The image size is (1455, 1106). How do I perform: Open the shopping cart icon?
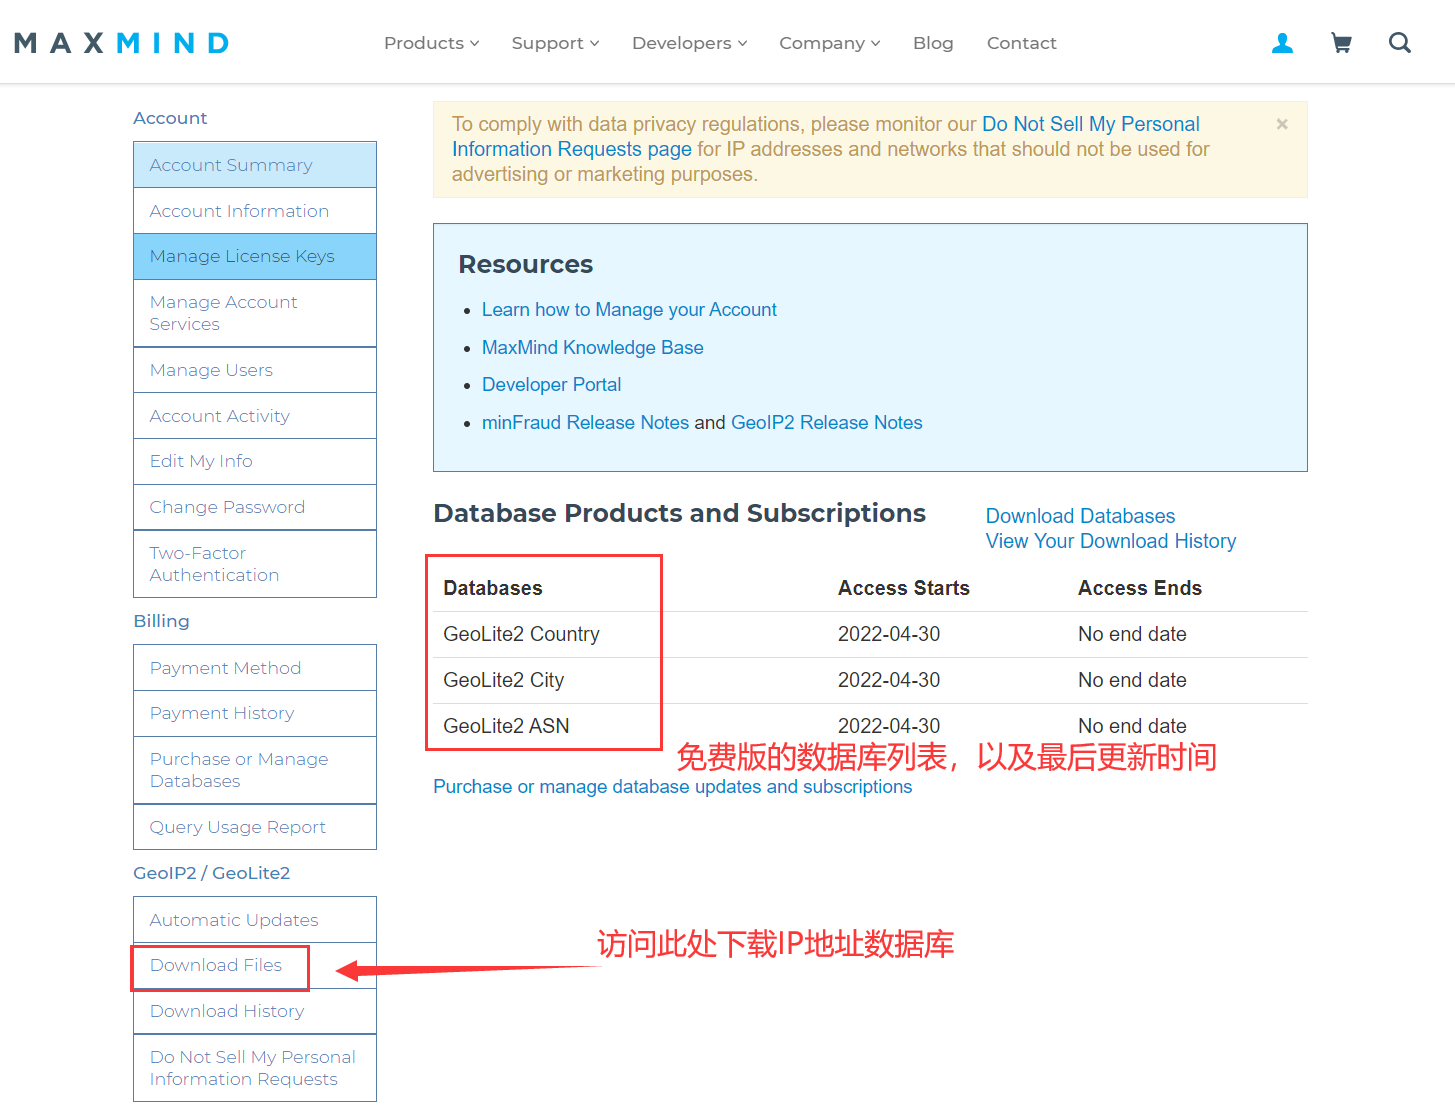point(1341,43)
